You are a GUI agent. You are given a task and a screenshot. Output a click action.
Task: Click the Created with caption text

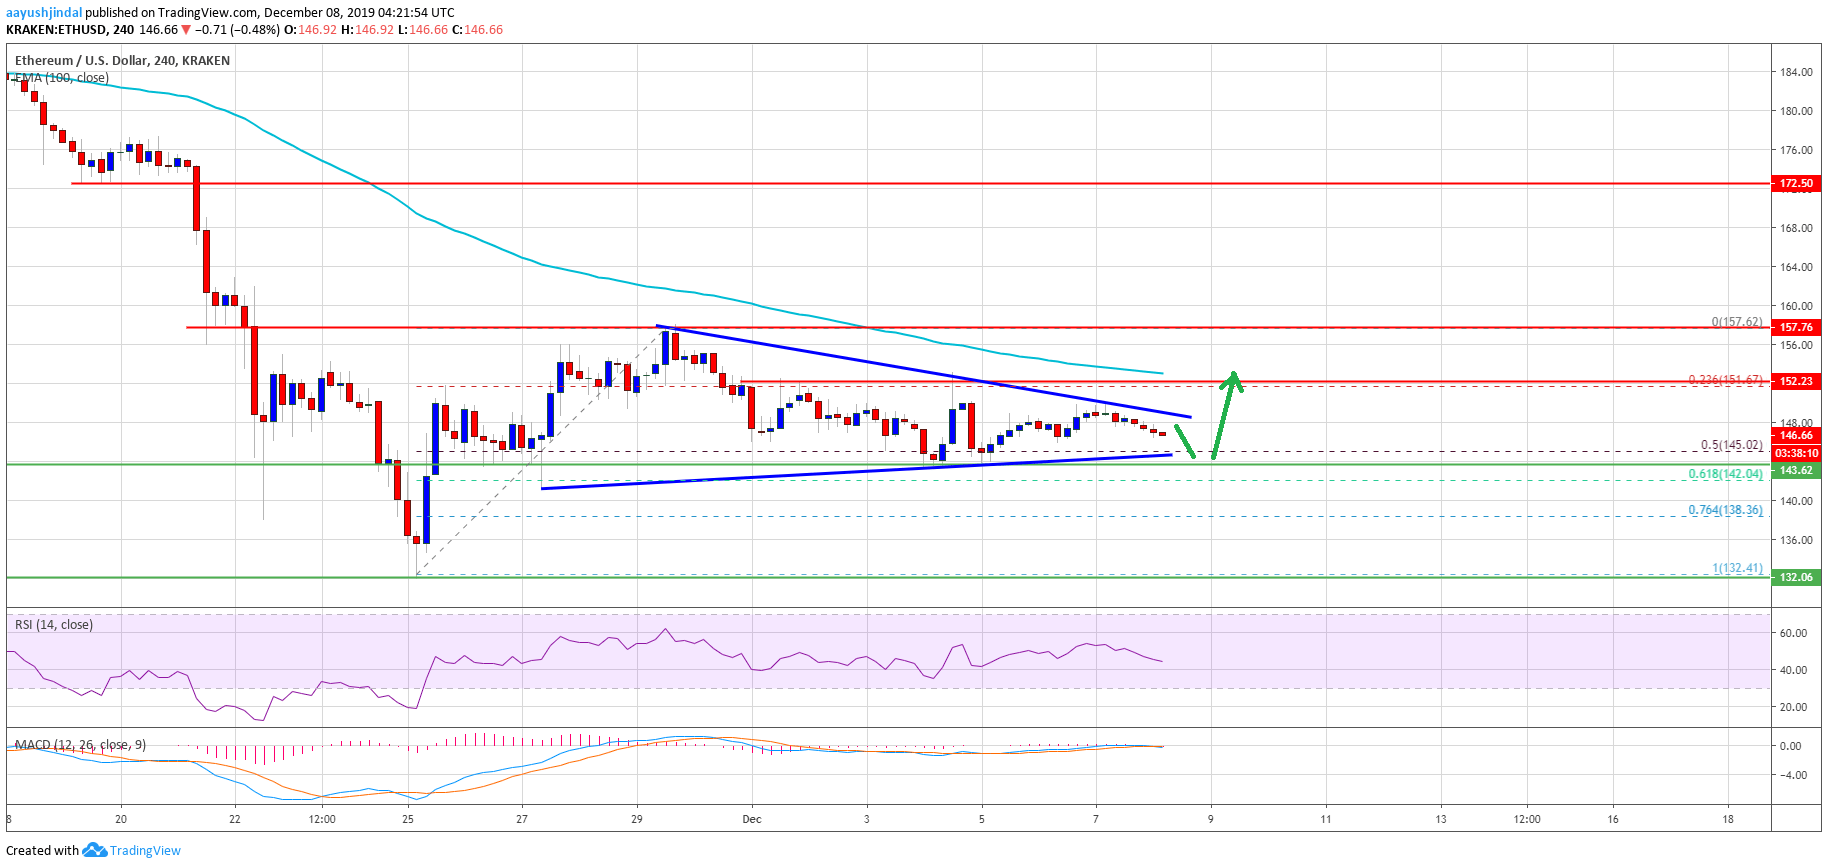[x=42, y=851]
